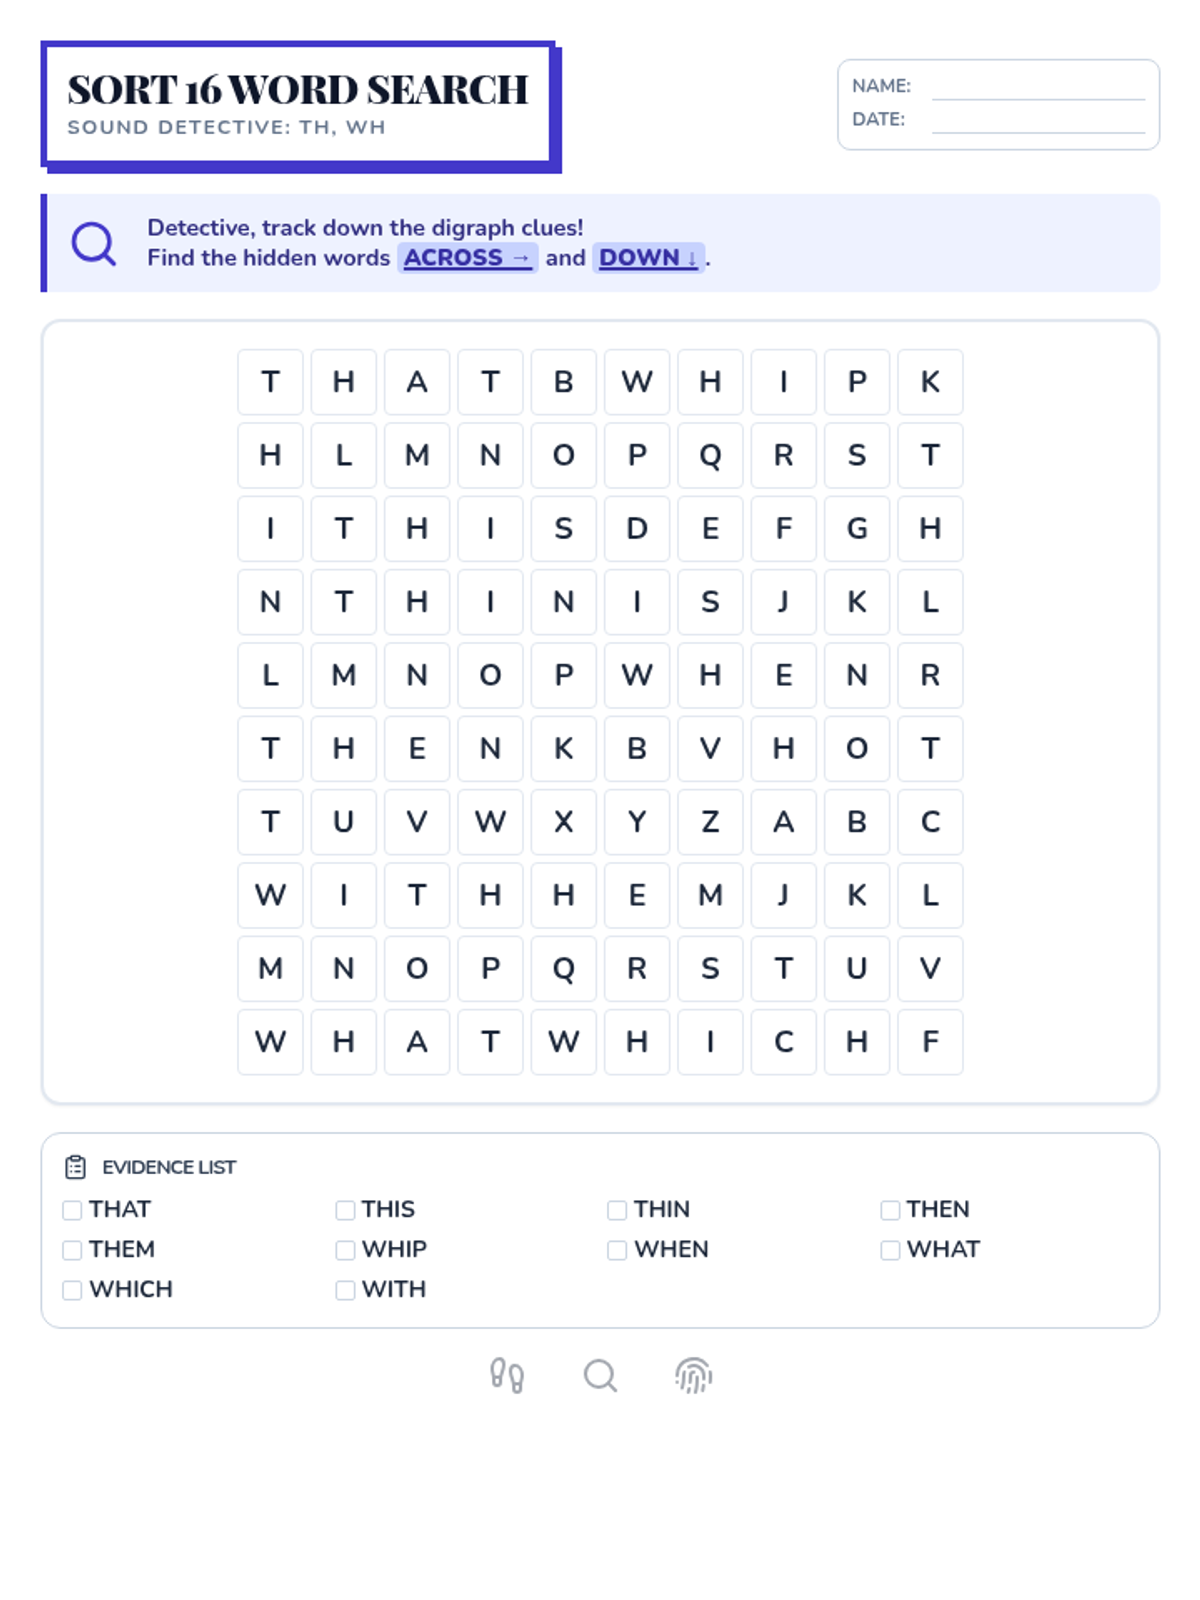Click the clipboard icon beside Evidence List

coord(75,1167)
